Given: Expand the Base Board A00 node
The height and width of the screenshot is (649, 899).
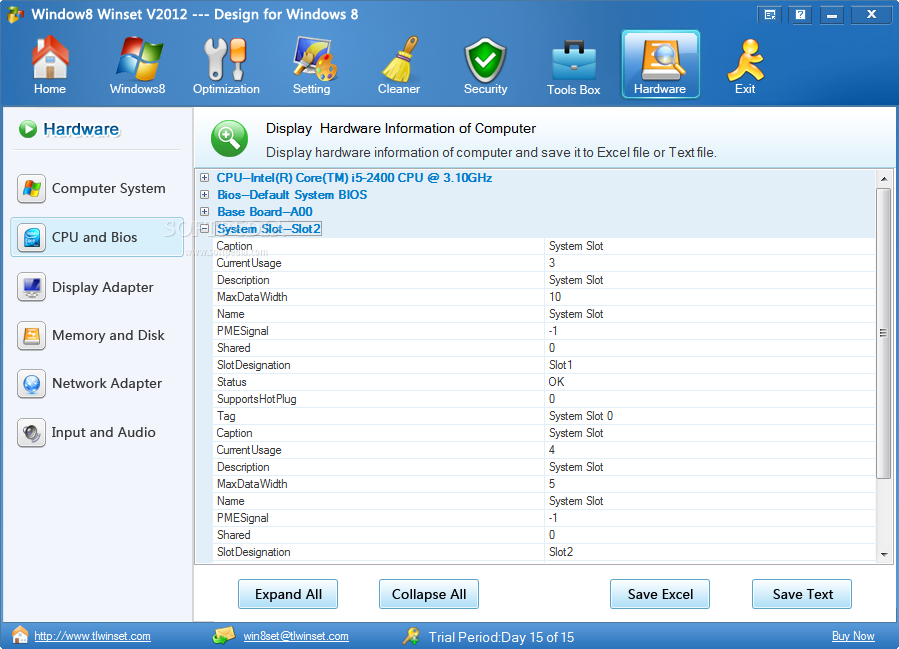Looking at the screenshot, I should (204, 212).
